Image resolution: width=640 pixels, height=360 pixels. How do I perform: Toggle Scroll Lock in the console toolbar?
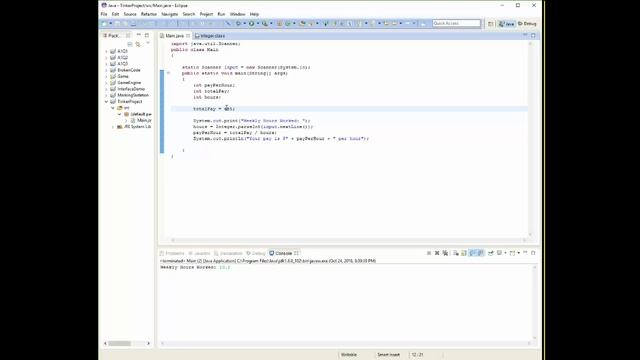(464, 253)
